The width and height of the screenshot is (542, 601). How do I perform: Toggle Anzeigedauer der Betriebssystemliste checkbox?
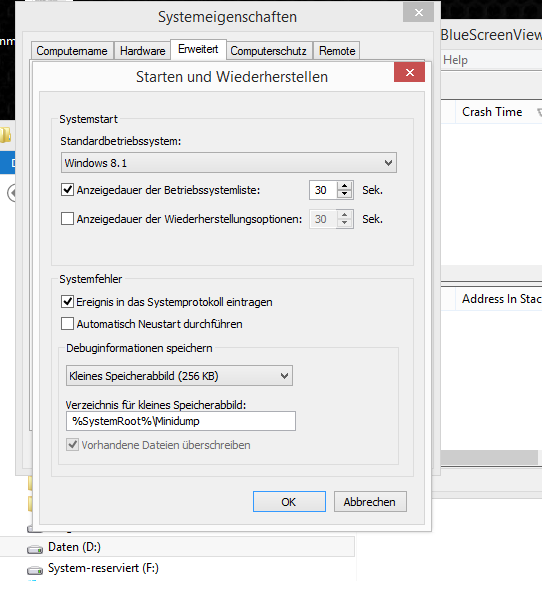(67, 189)
